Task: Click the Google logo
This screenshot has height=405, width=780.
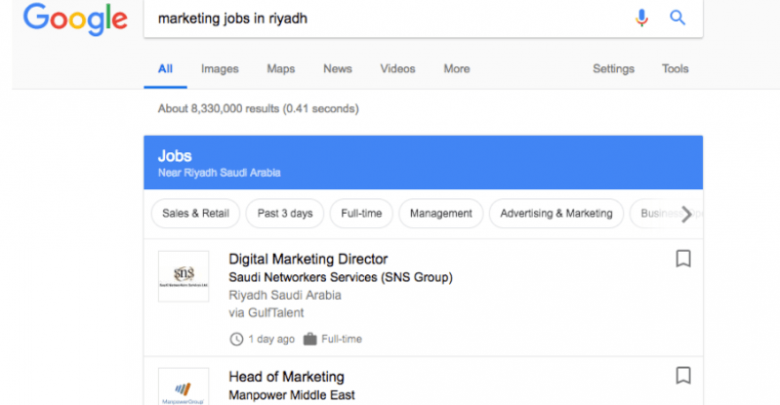Action: coord(75,19)
